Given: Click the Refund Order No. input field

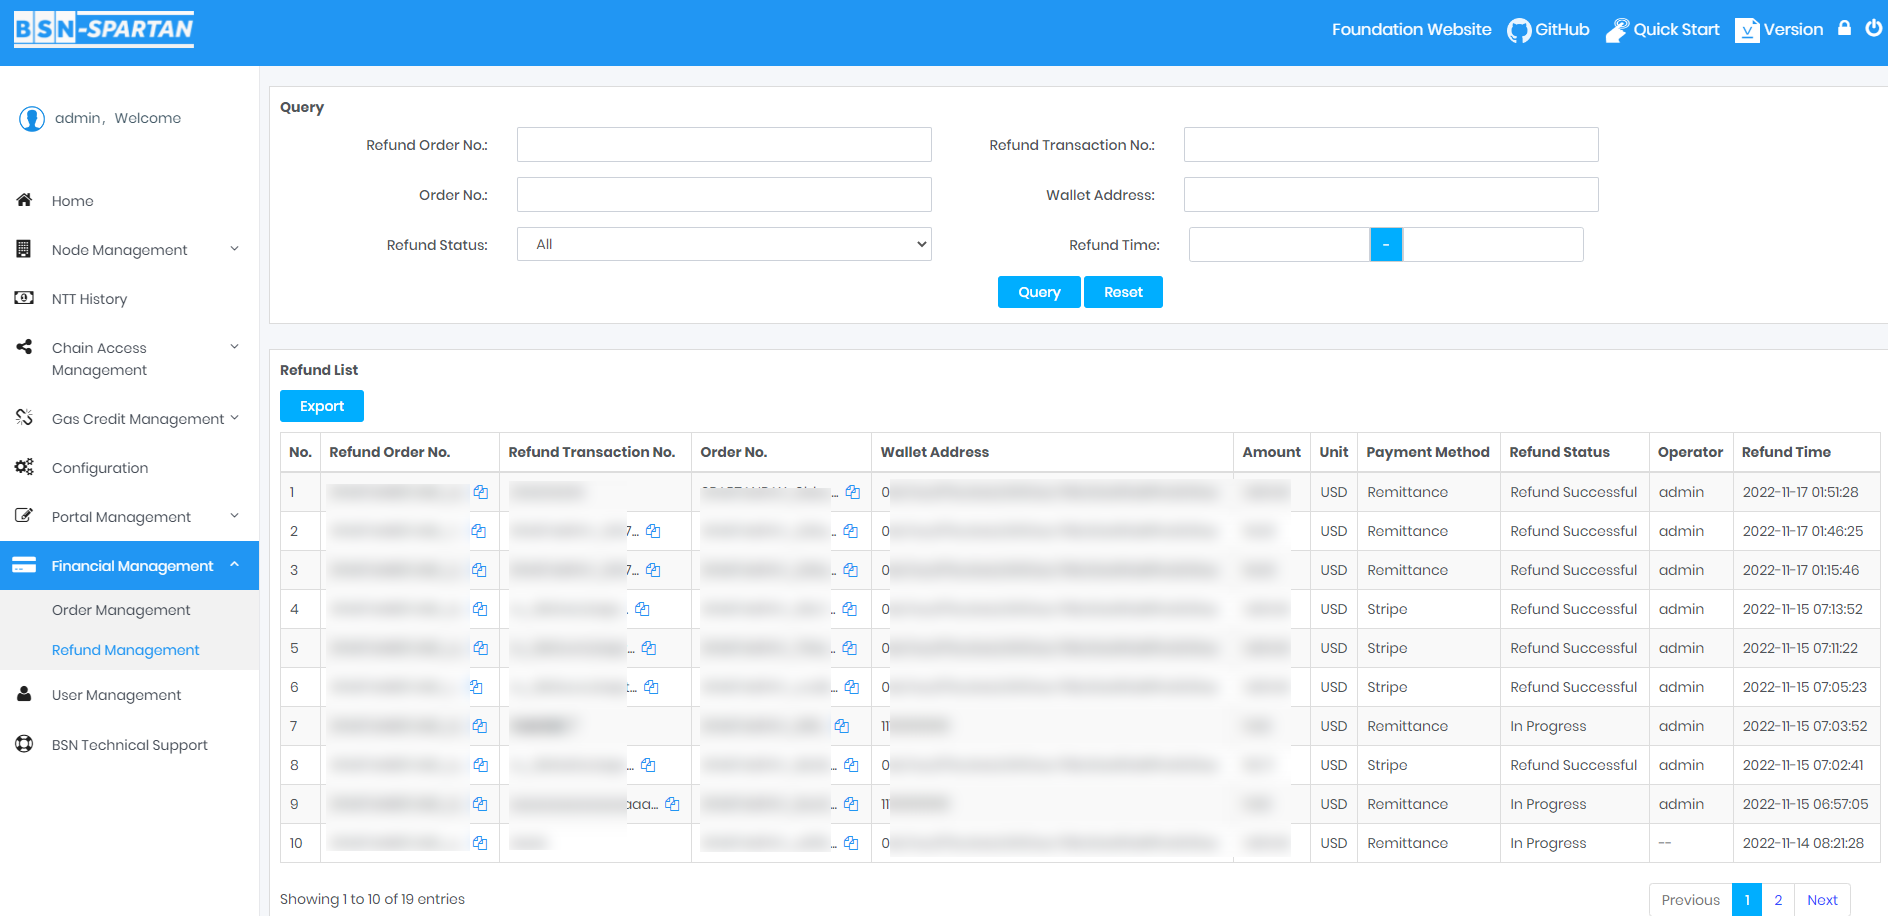Looking at the screenshot, I should pos(723,145).
